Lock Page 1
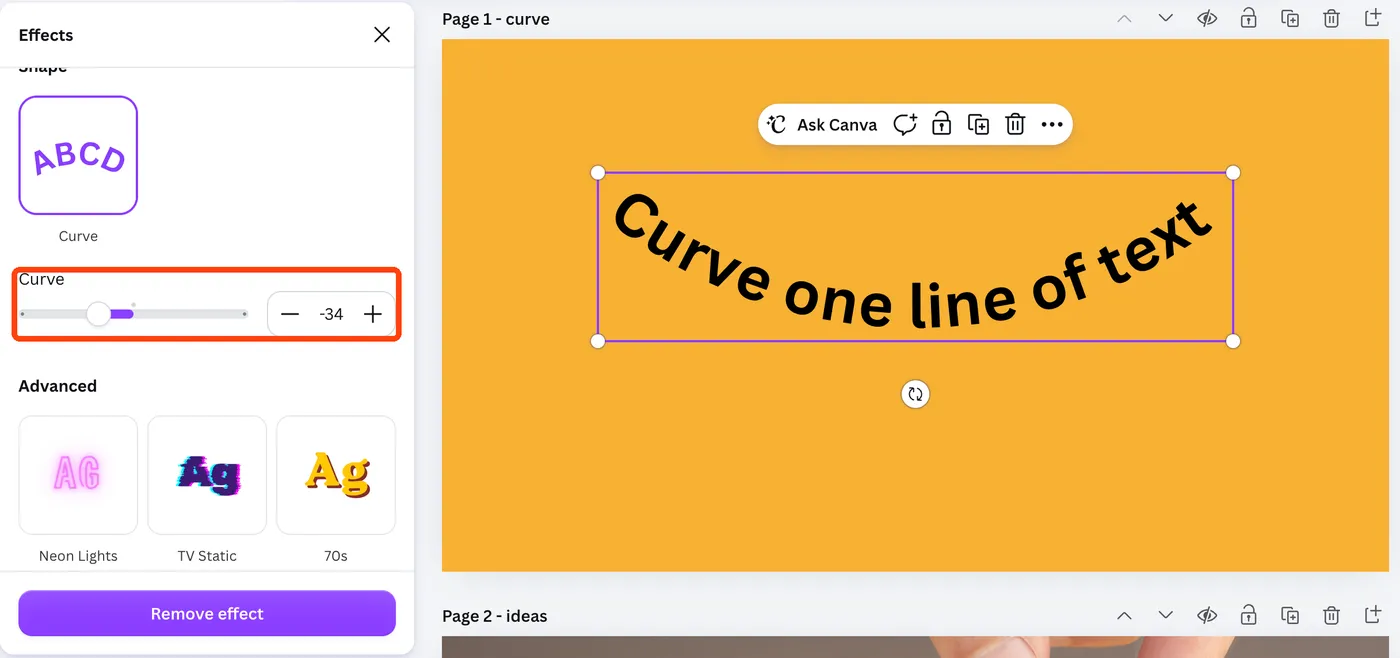 click(x=1248, y=18)
